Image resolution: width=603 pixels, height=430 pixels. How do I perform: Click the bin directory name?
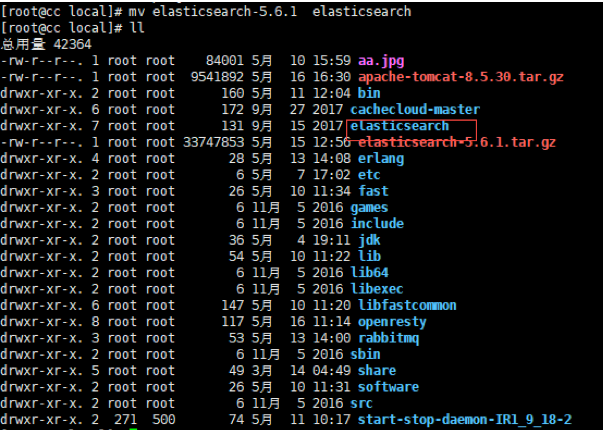coord(369,93)
